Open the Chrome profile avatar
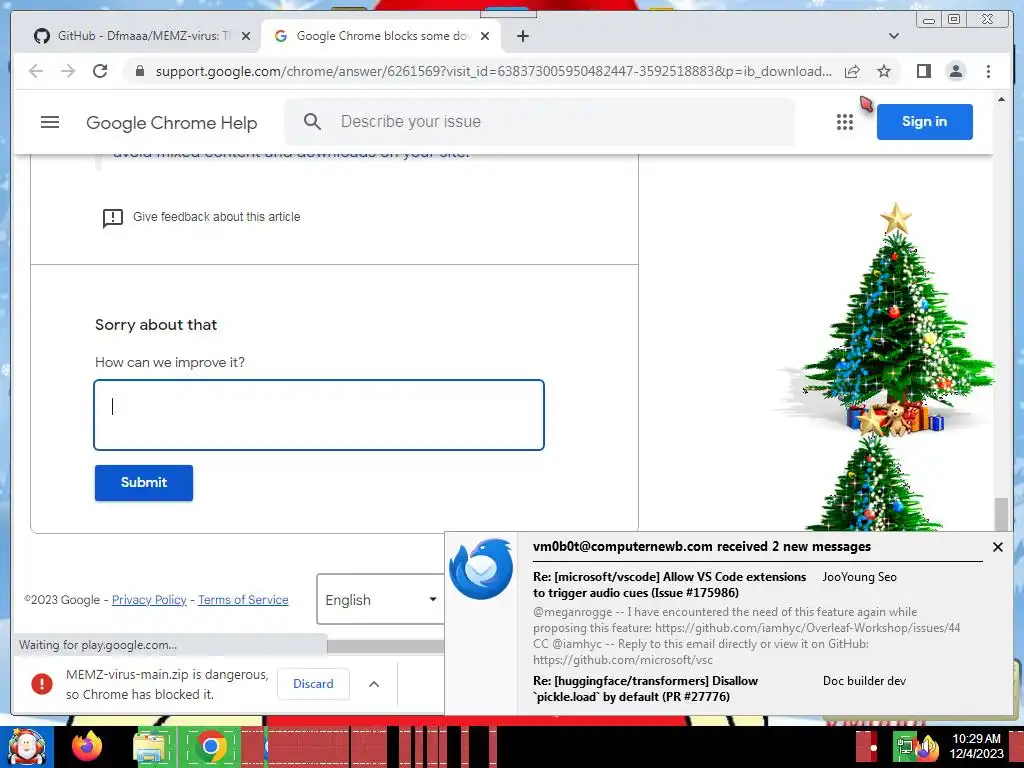 955,71
